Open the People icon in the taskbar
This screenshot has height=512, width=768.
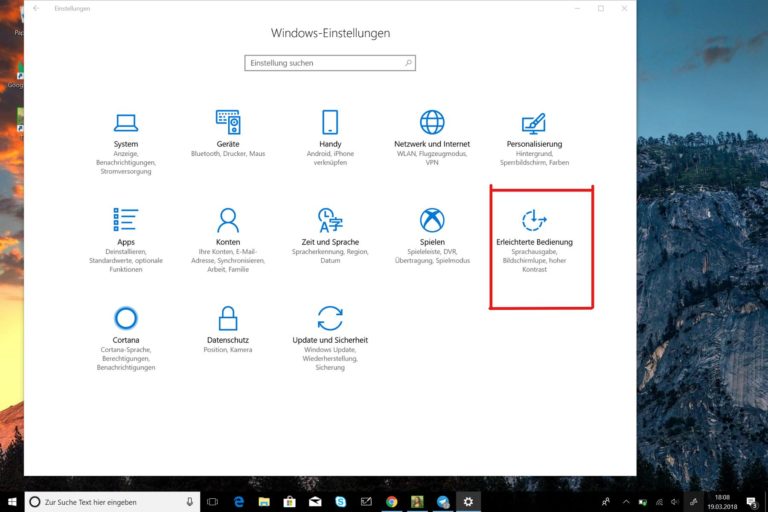coord(606,502)
